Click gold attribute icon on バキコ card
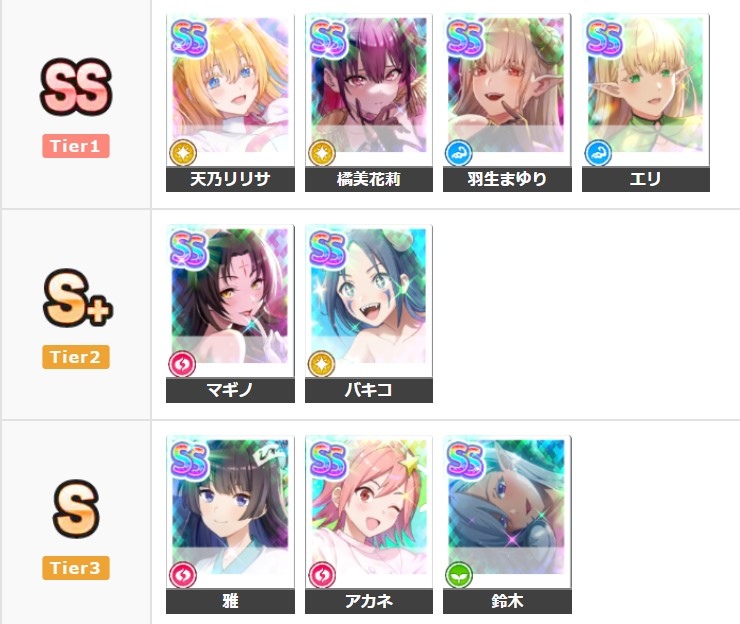This screenshot has width=740, height=624. (x=321, y=364)
